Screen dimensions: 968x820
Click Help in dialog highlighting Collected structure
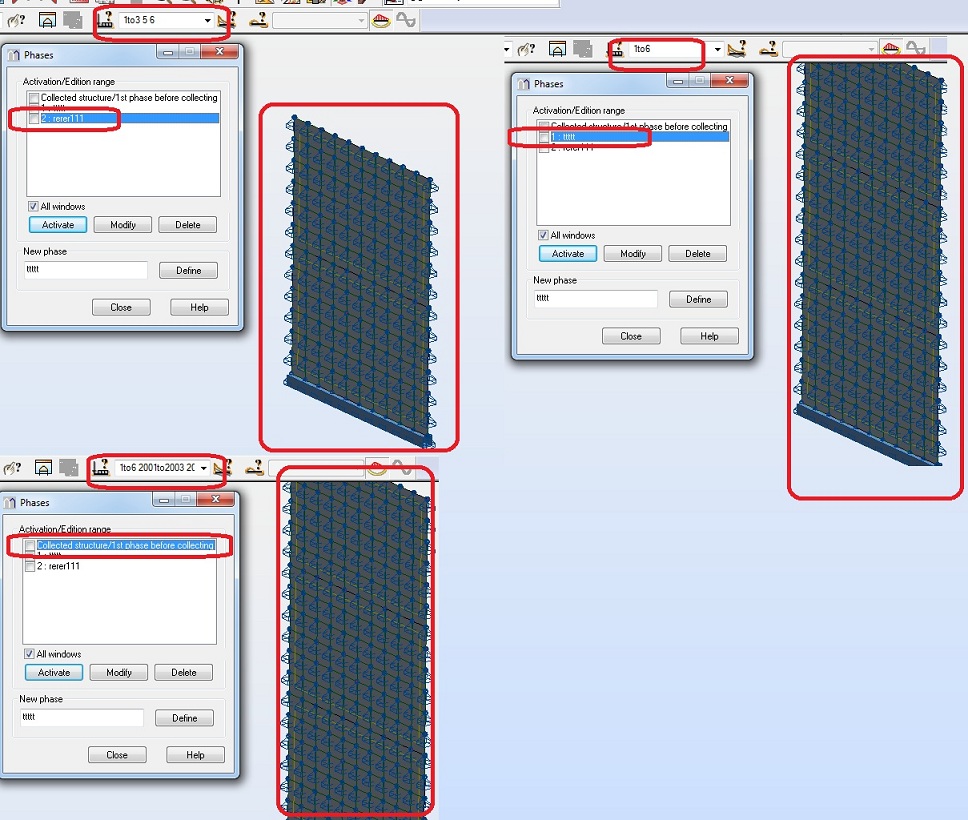[x=195, y=755]
